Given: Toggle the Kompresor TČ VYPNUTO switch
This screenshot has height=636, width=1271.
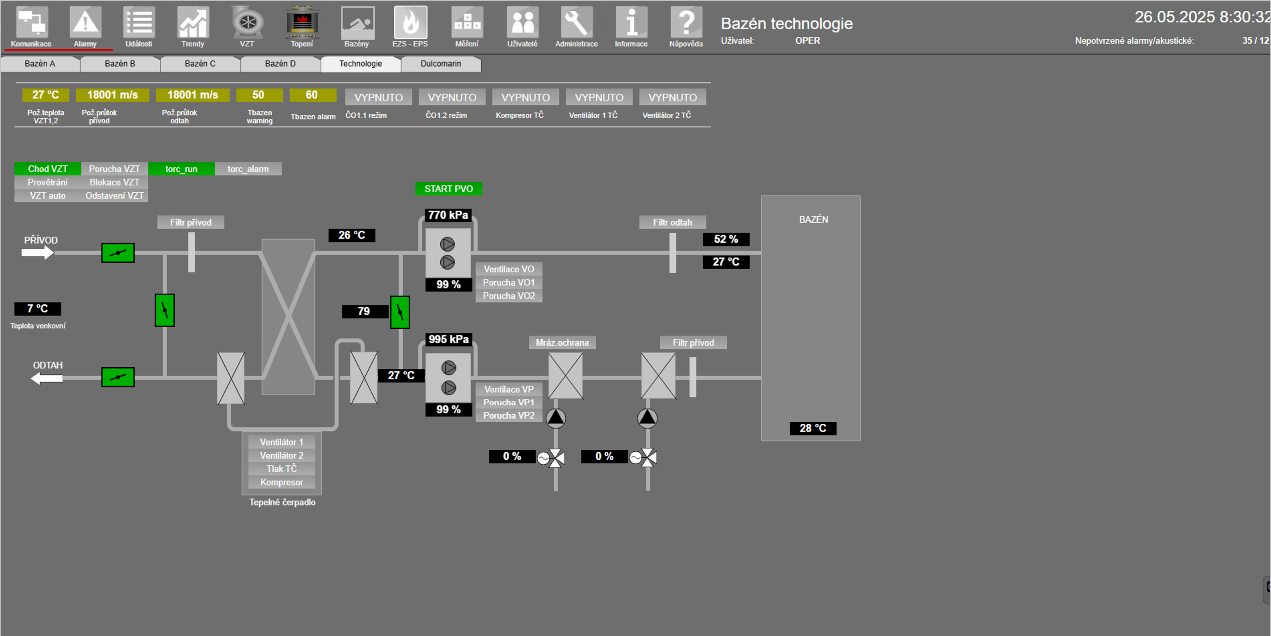Looking at the screenshot, I should point(526,97).
